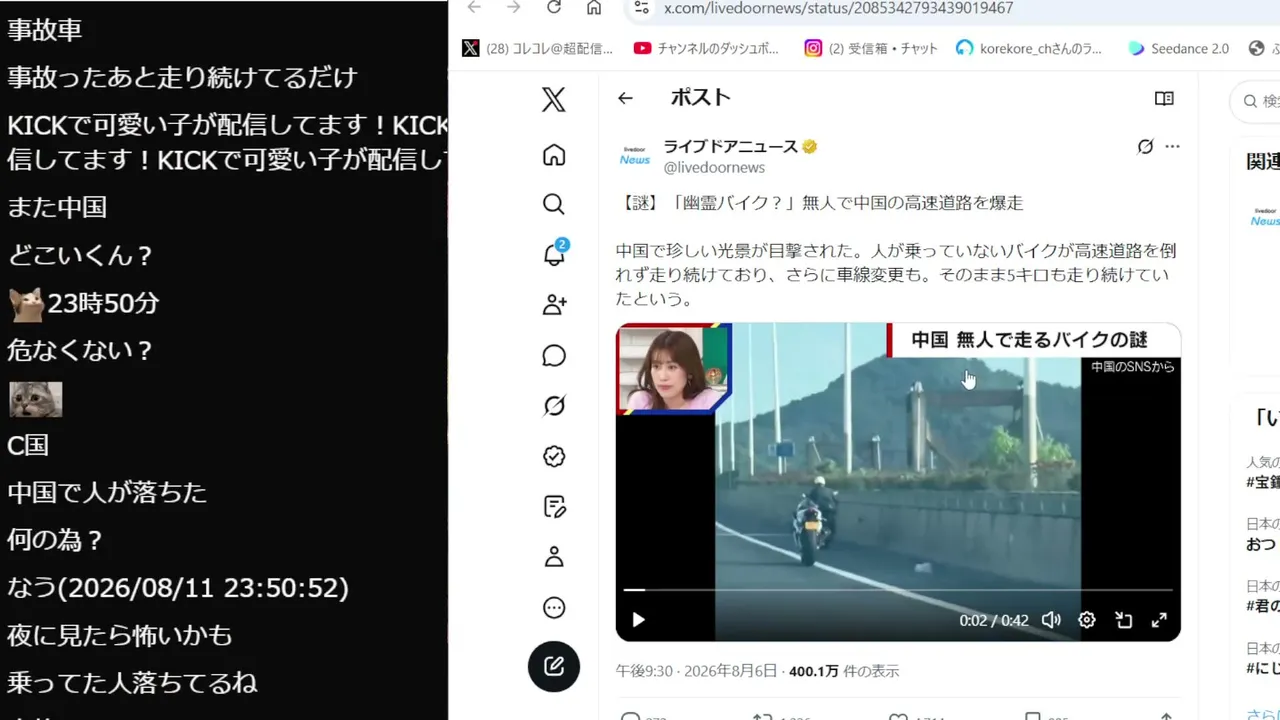
Task: Click the chat message 危なくない？
Action: tap(80, 351)
